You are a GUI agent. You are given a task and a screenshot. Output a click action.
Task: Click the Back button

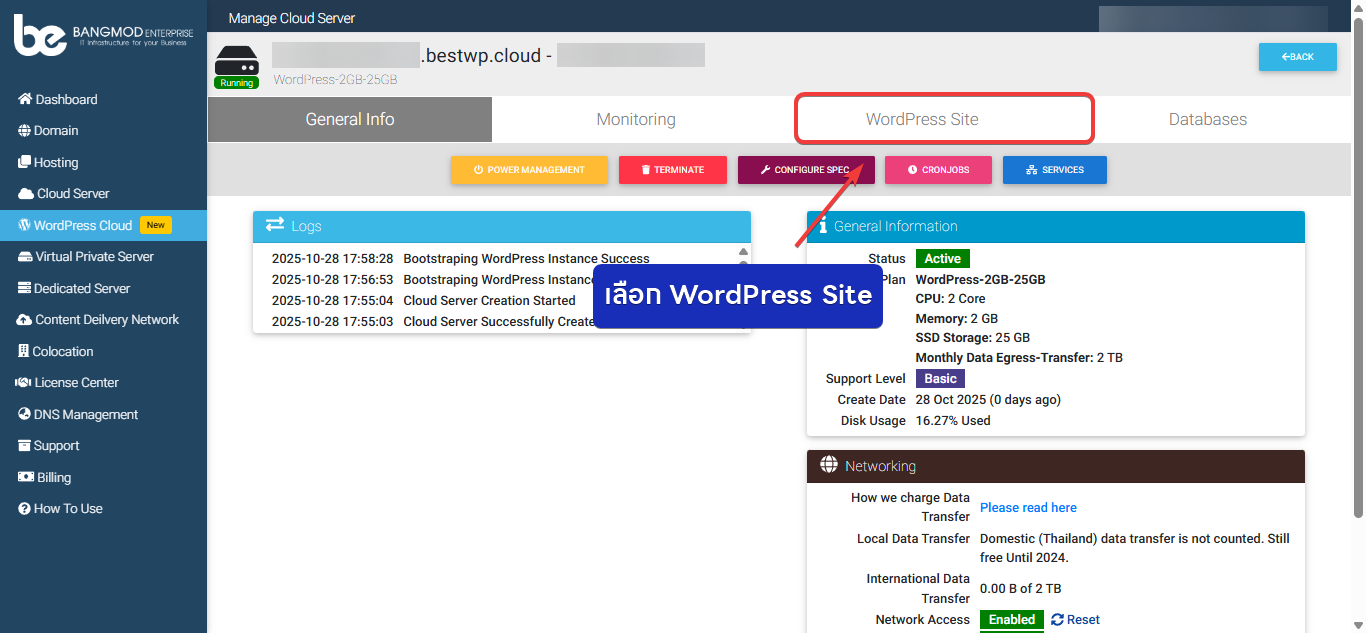click(1297, 57)
